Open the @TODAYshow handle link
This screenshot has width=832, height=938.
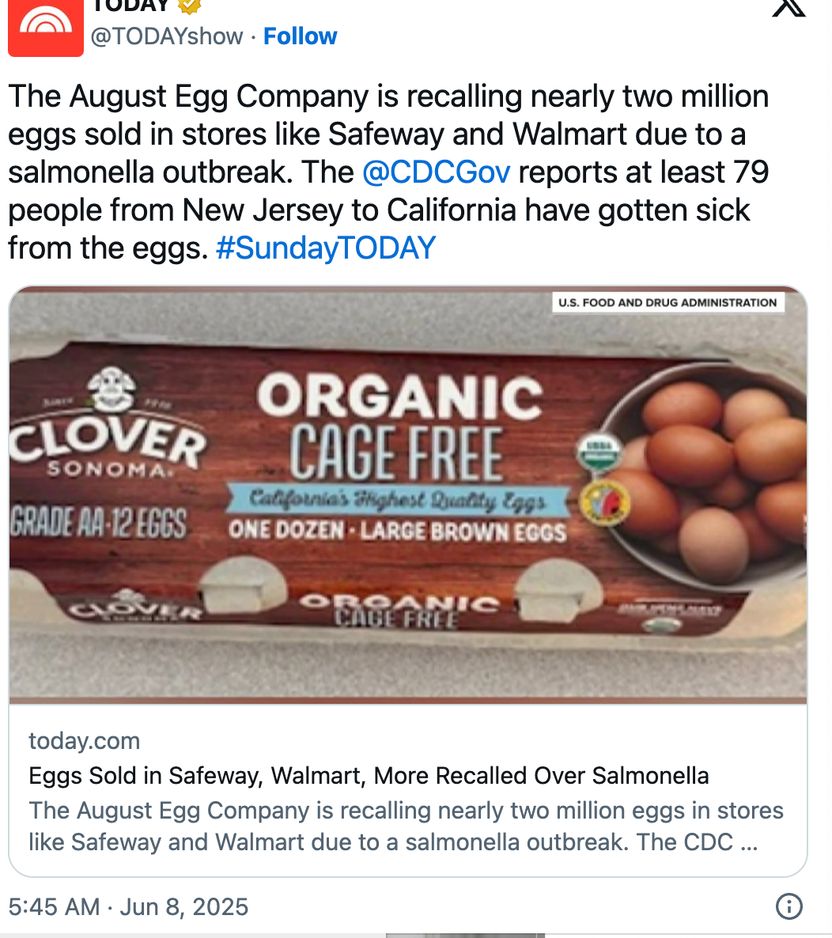click(167, 36)
